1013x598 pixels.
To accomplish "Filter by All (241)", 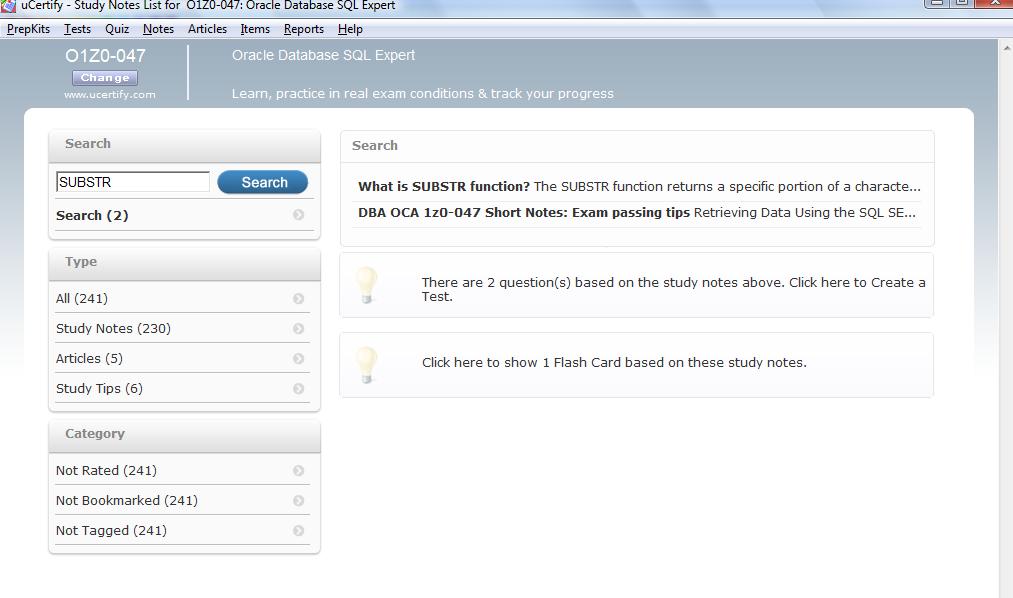I will coord(182,298).
